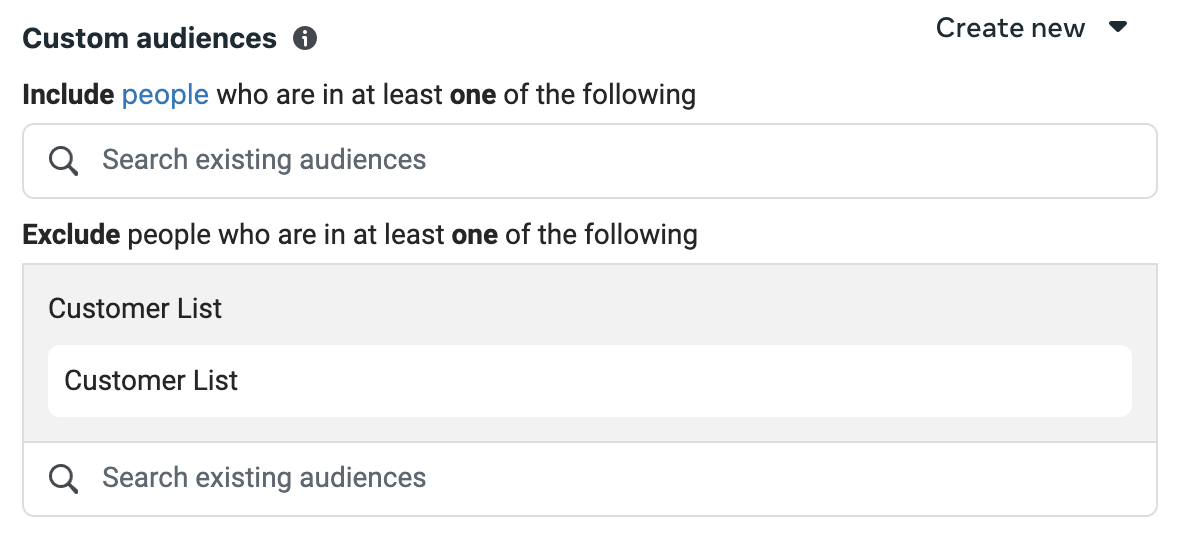Viewport: 1178px width, 536px height.
Task: Click the magnifier icon in Exclude search box
Action: [64, 479]
